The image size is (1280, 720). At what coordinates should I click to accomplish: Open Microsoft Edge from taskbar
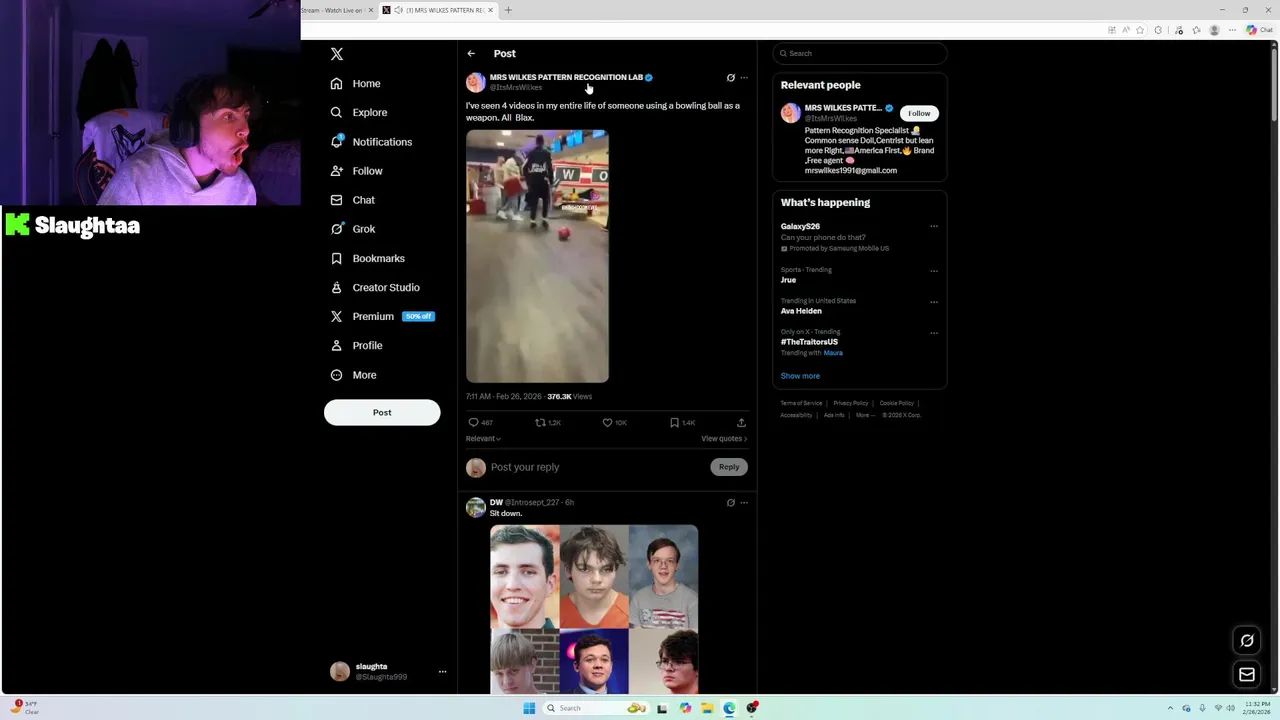pyautogui.click(x=729, y=708)
